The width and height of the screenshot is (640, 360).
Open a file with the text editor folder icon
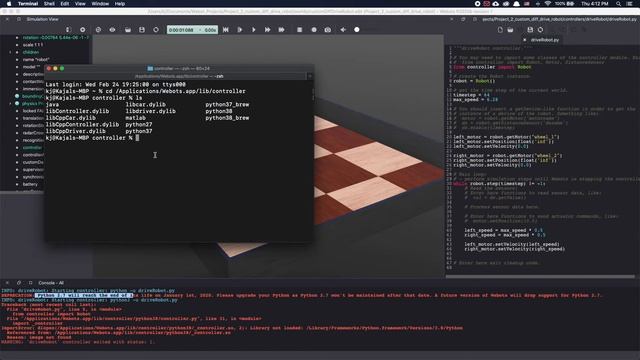pyautogui.click(x=510, y=30)
